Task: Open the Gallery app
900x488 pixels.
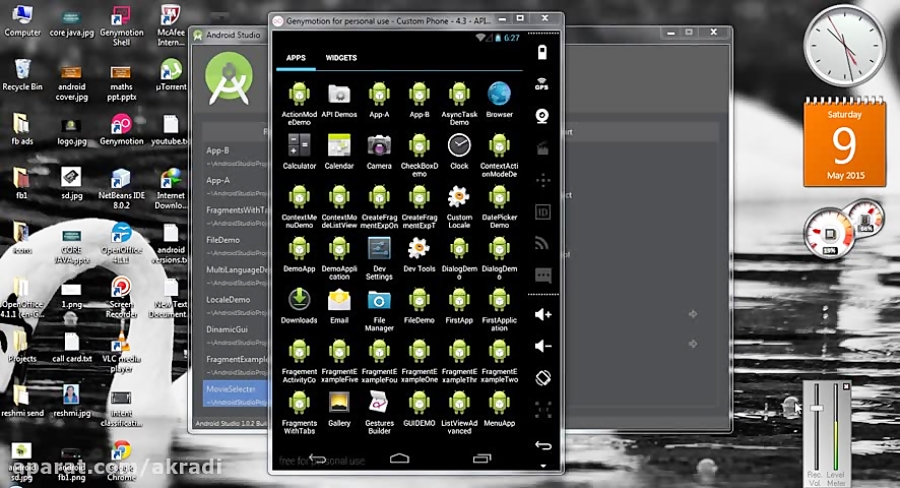Action: click(339, 409)
